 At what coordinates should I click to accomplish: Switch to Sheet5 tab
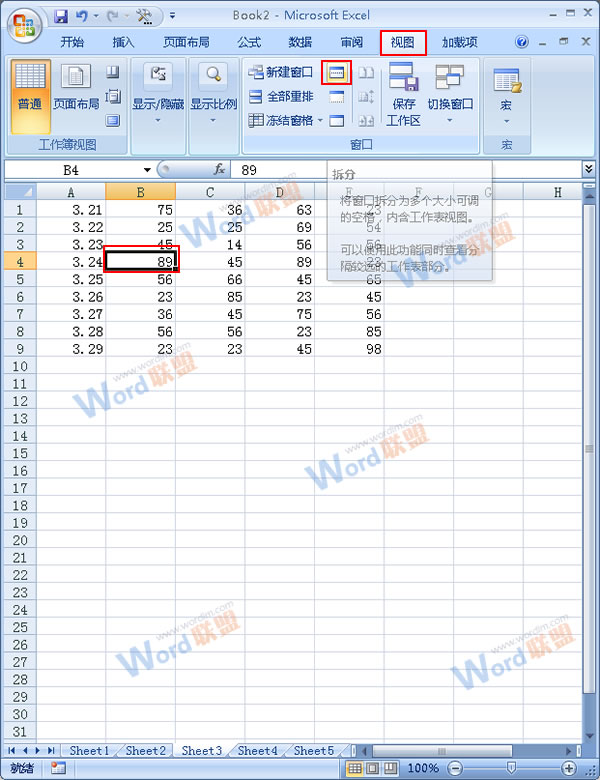[313, 750]
